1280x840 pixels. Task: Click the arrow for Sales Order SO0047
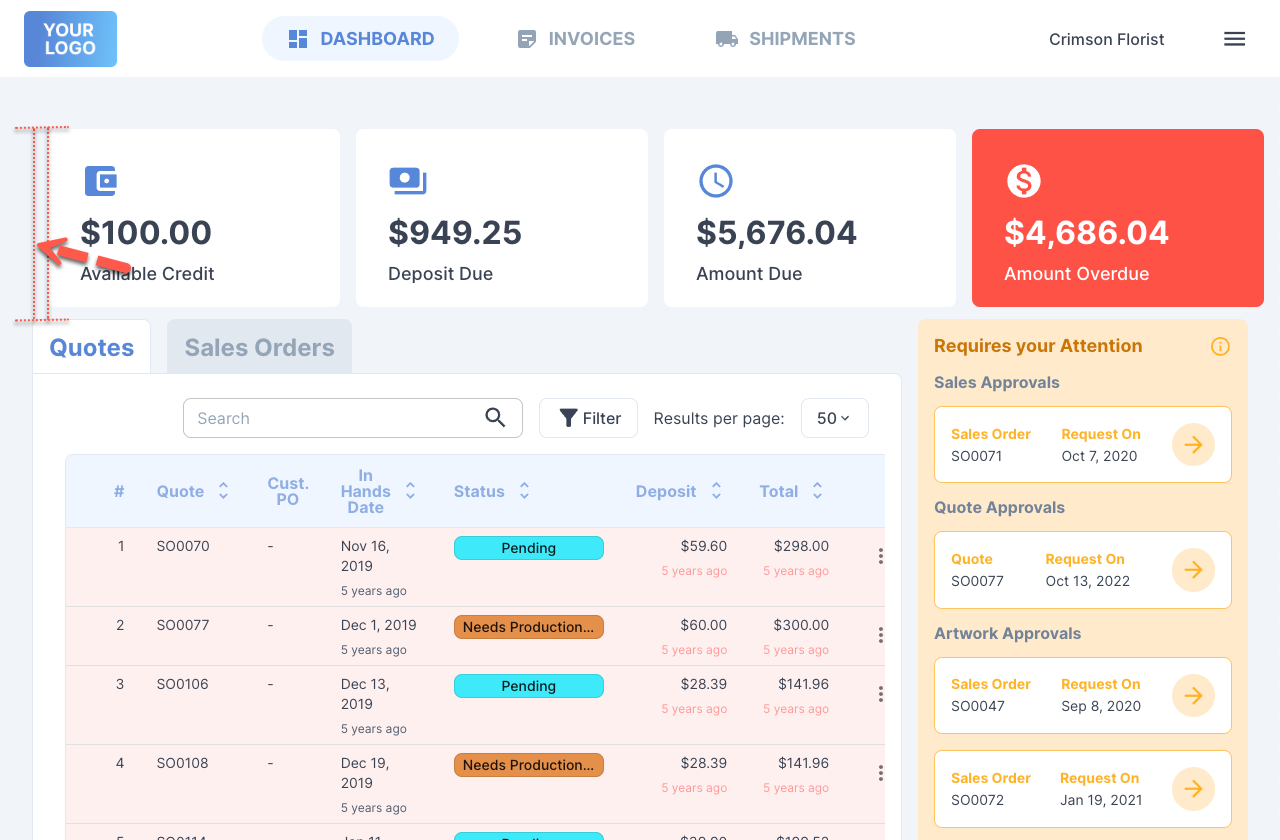point(1193,696)
